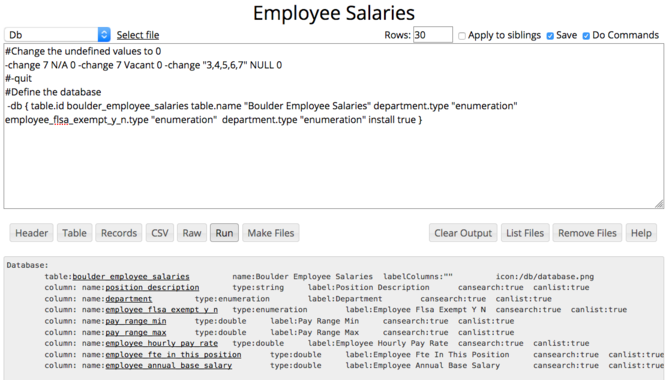Click the Records button
669x380 pixels.
tap(119, 233)
